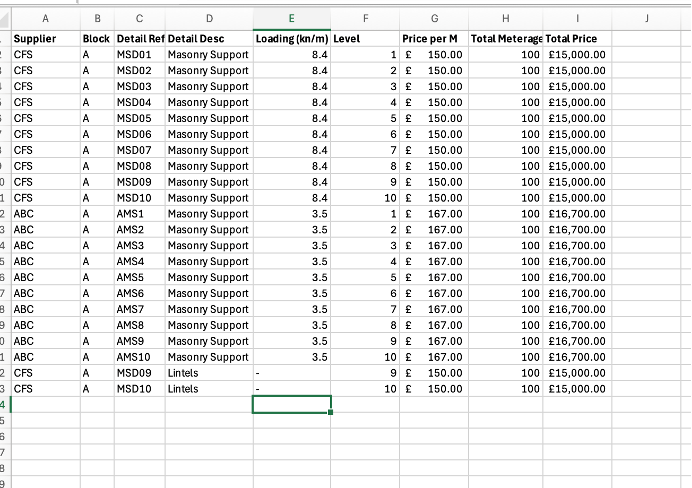The image size is (692, 488).
Task: Click level value 10 in AMS10 row
Action: pyautogui.click(x=365, y=357)
